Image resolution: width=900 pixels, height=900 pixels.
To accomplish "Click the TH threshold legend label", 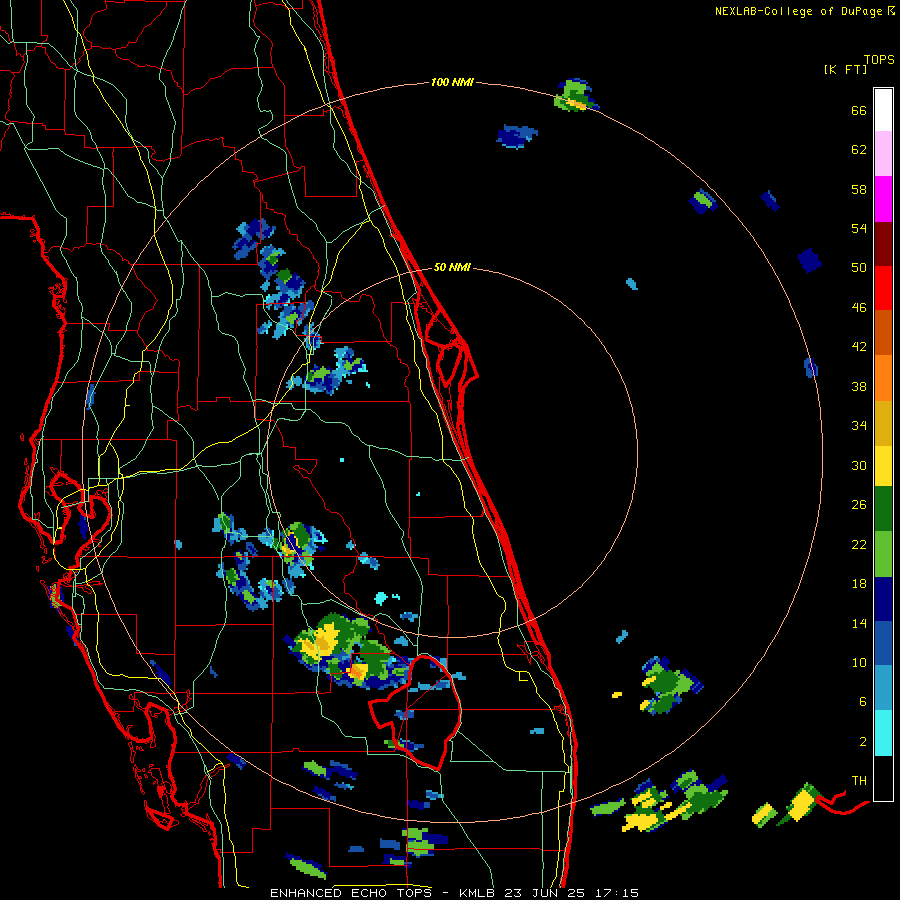I will (859, 781).
